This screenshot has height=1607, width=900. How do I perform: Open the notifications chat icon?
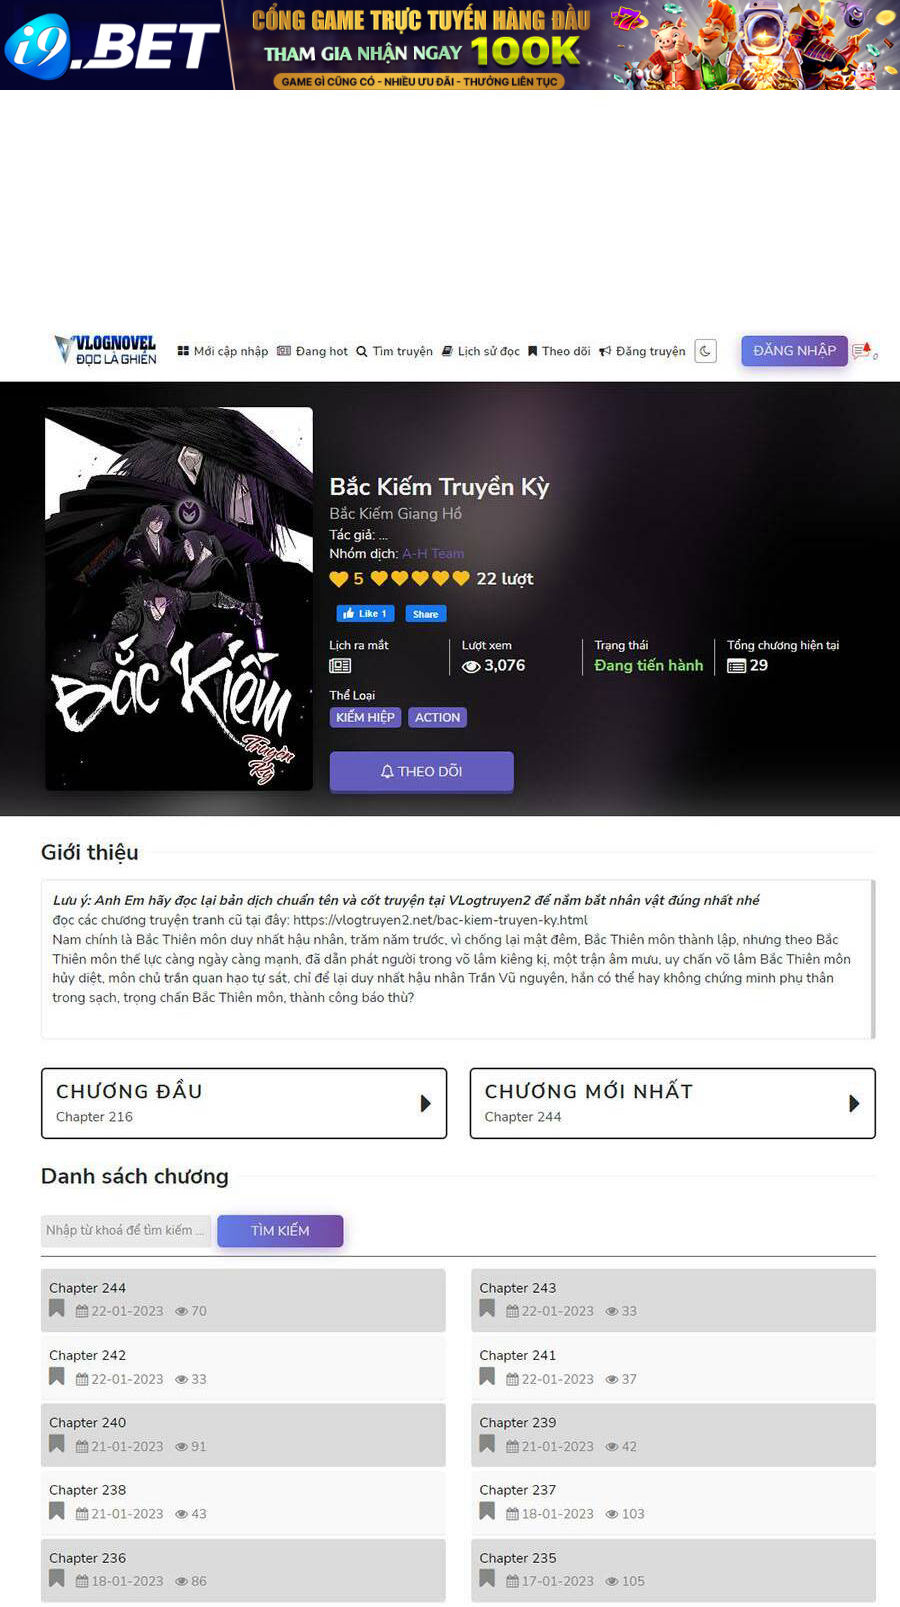(861, 350)
